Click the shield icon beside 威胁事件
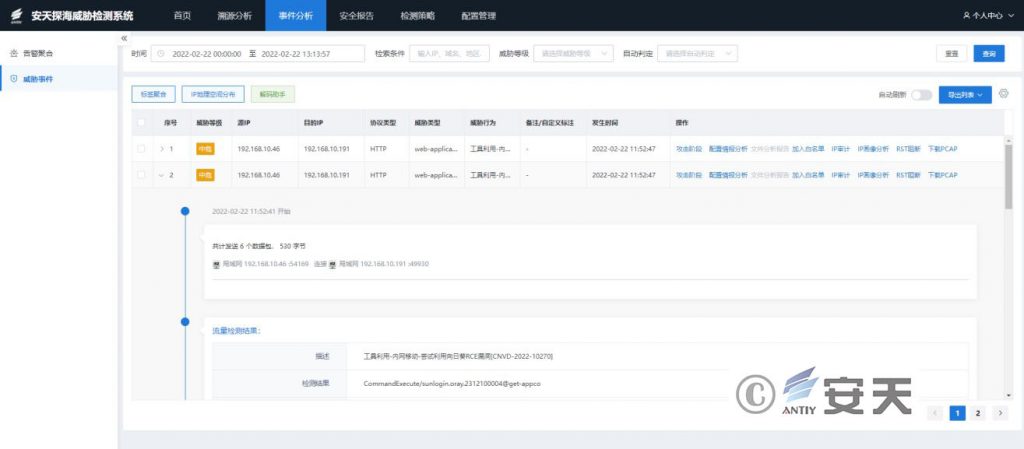The width and height of the screenshot is (1024, 449). (x=13, y=77)
